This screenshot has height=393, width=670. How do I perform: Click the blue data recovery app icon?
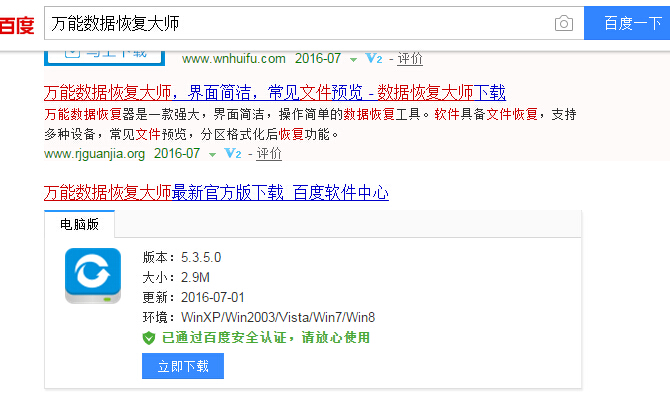point(93,276)
